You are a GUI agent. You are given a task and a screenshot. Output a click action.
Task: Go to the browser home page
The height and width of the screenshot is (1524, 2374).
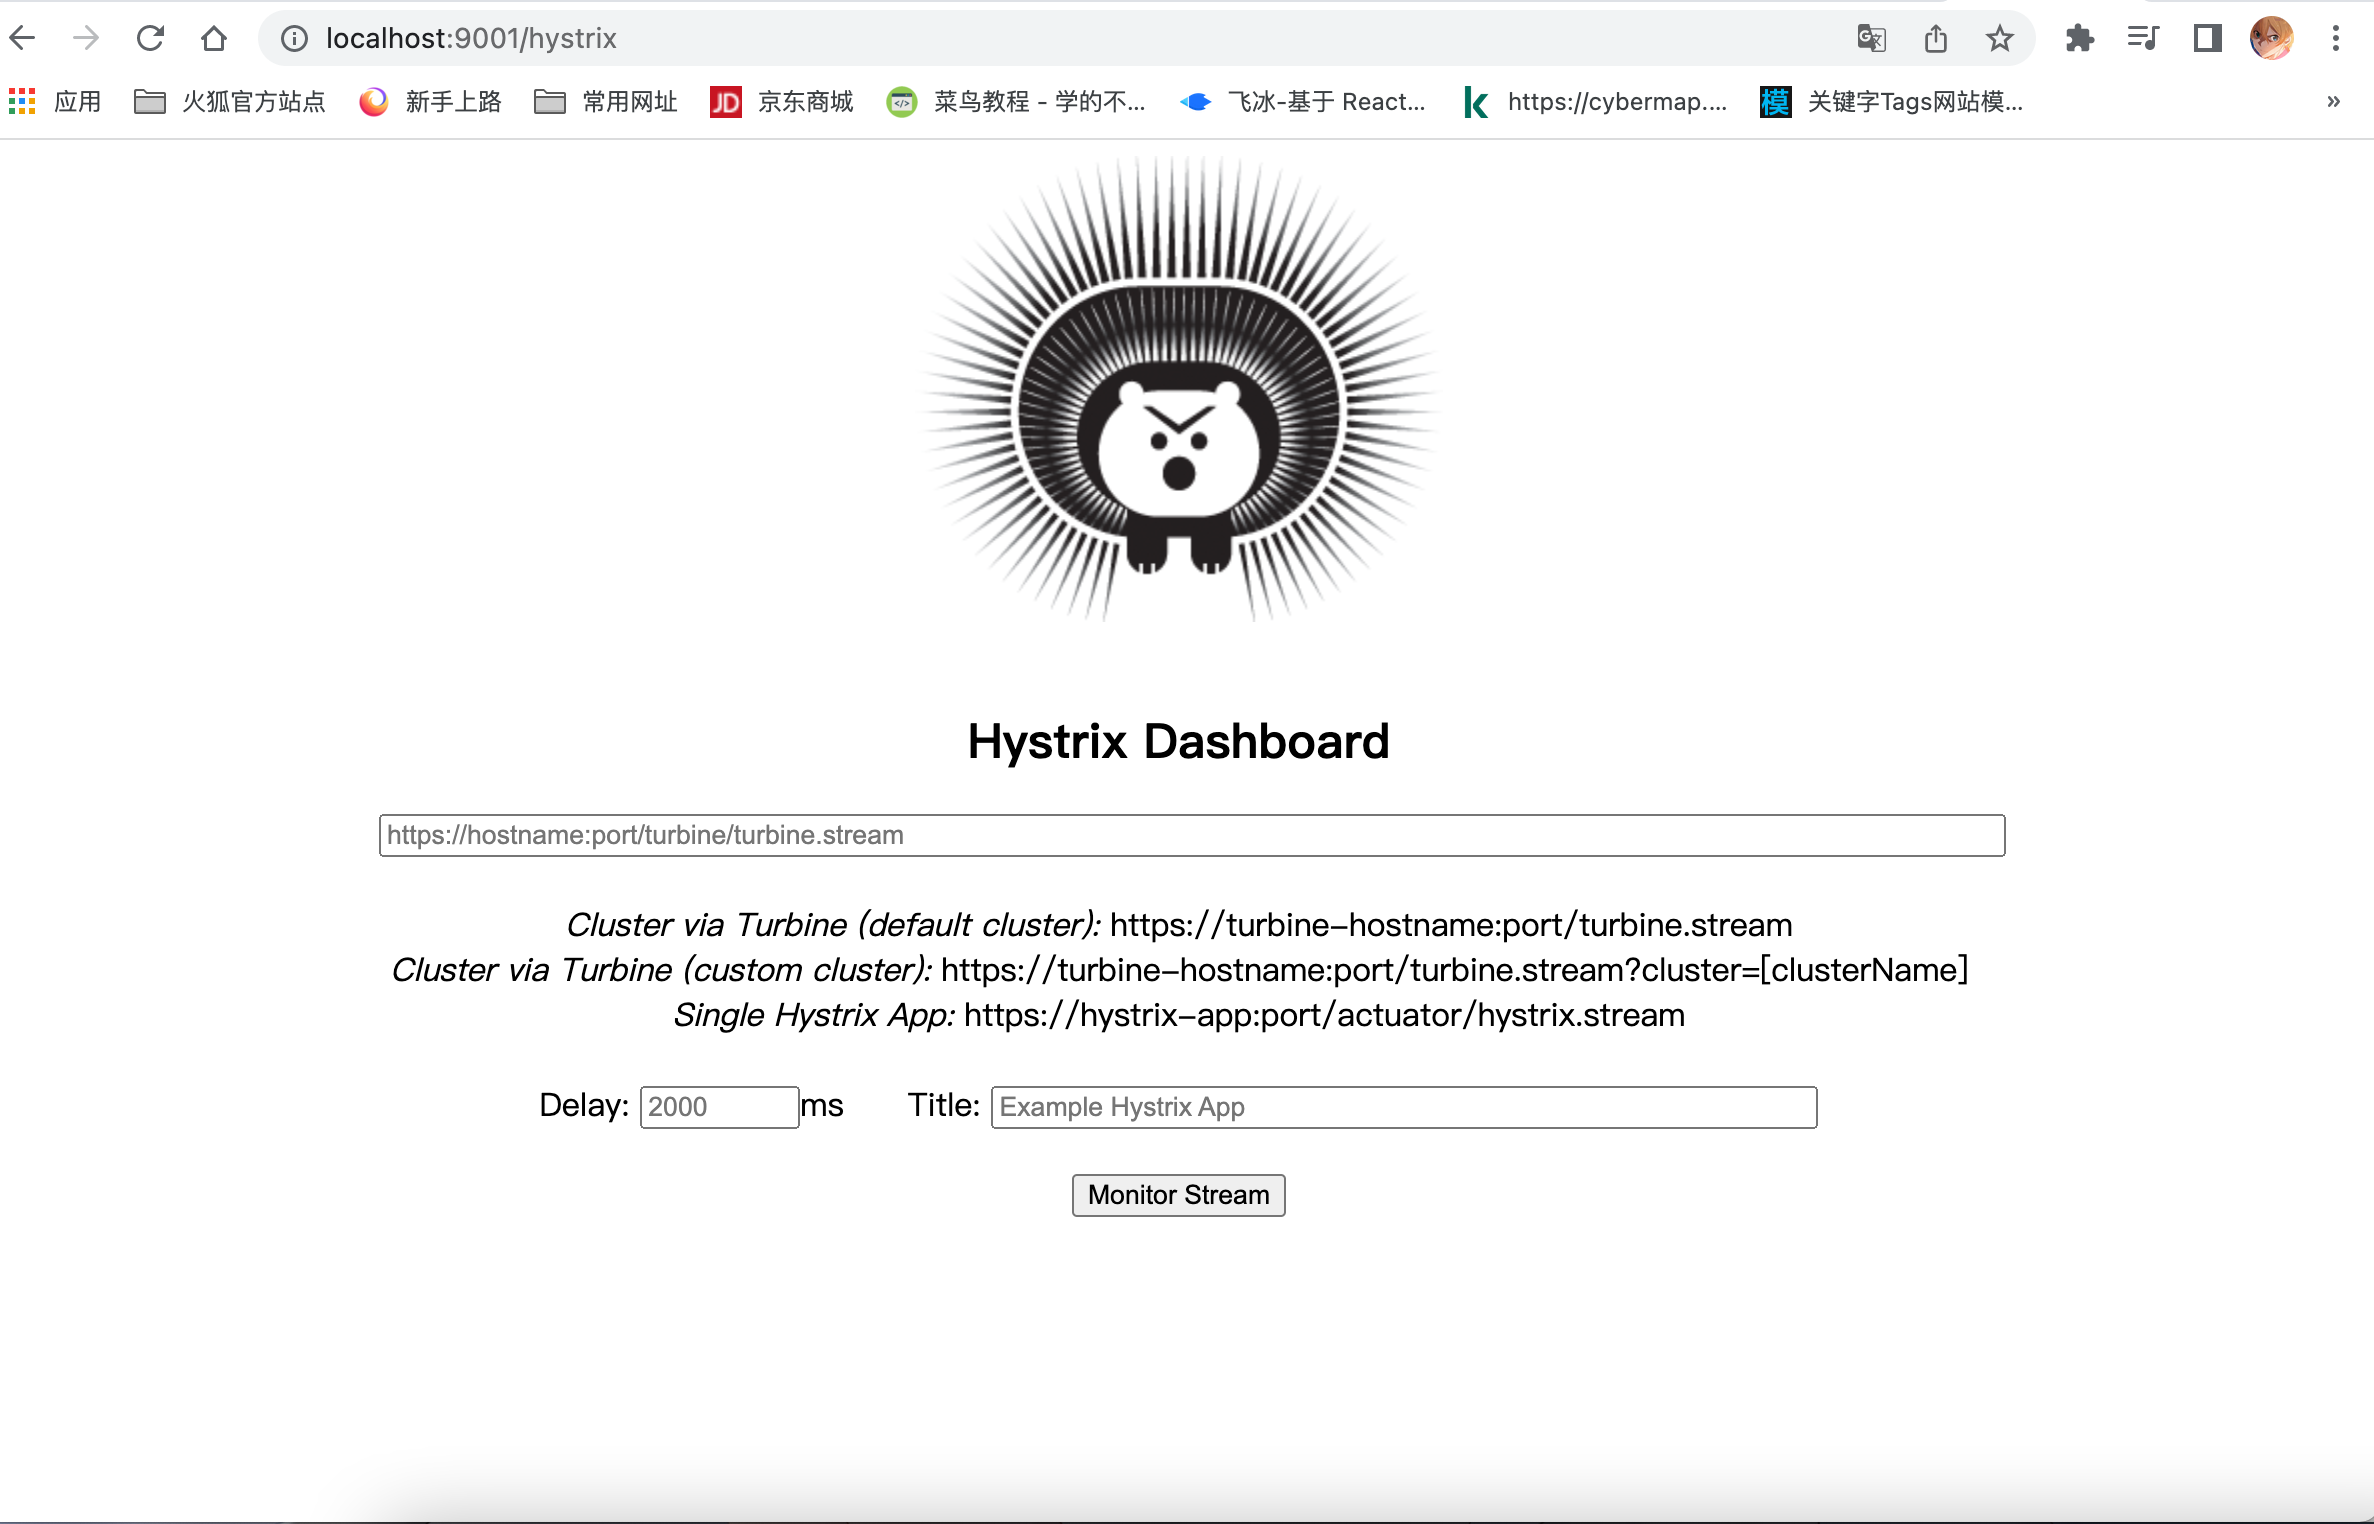pyautogui.click(x=213, y=38)
